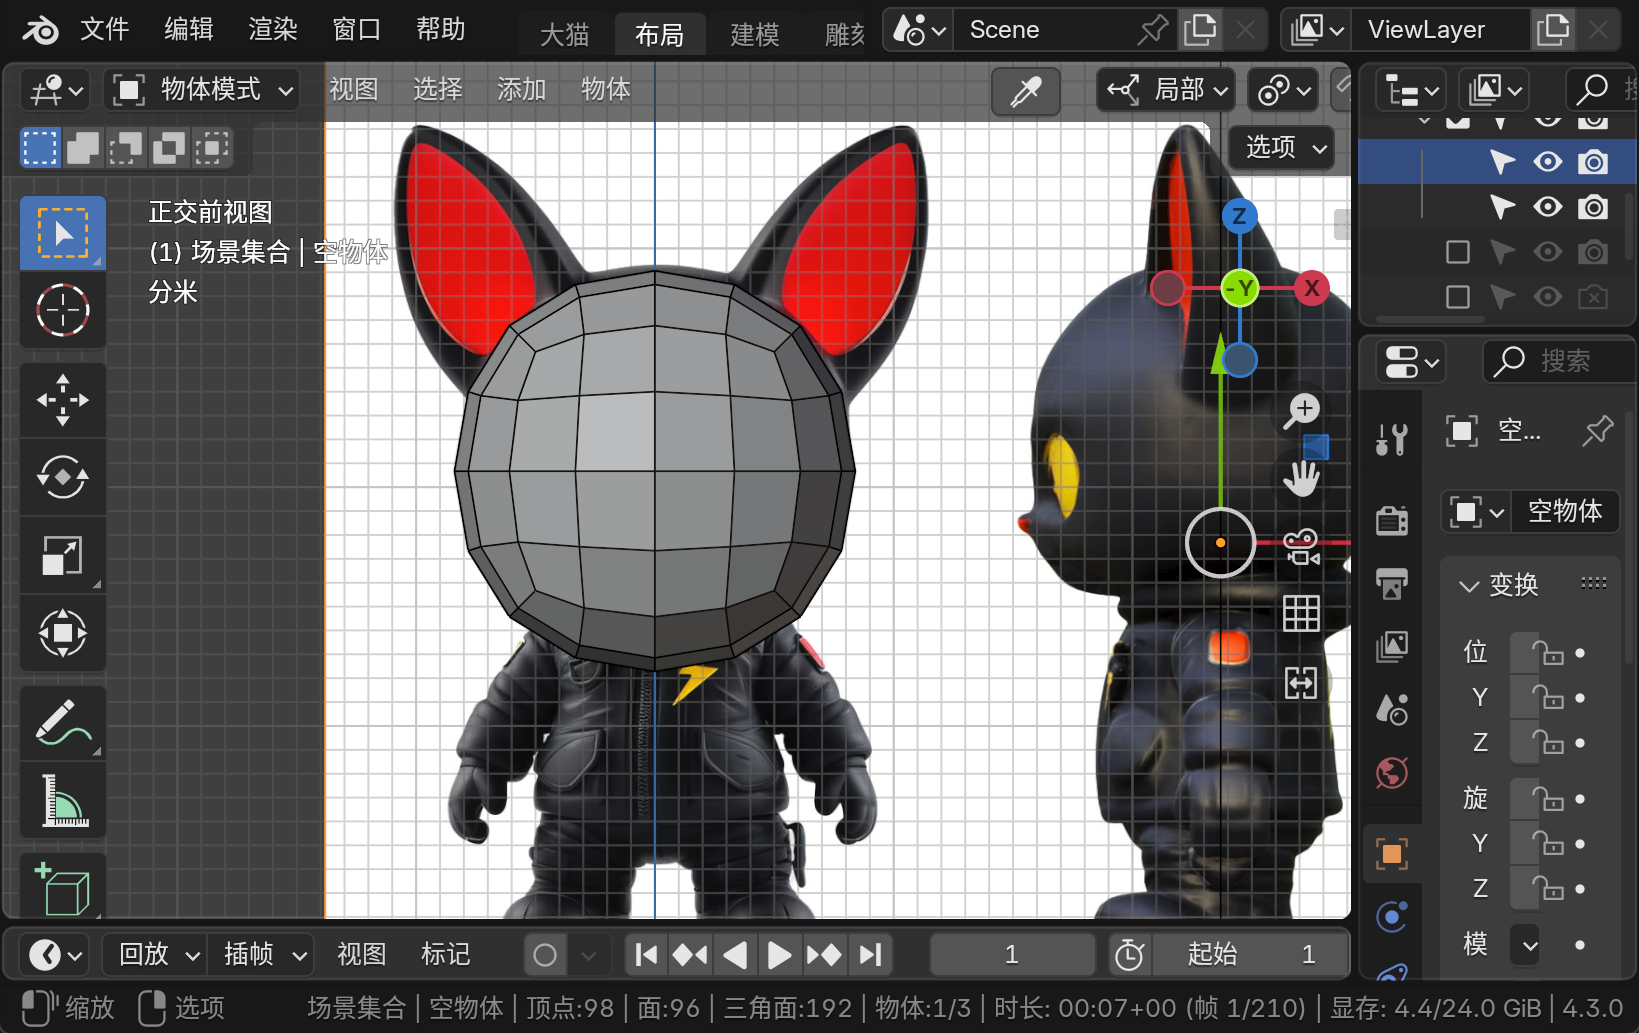Open the properties editor type dropdown

click(1411, 361)
